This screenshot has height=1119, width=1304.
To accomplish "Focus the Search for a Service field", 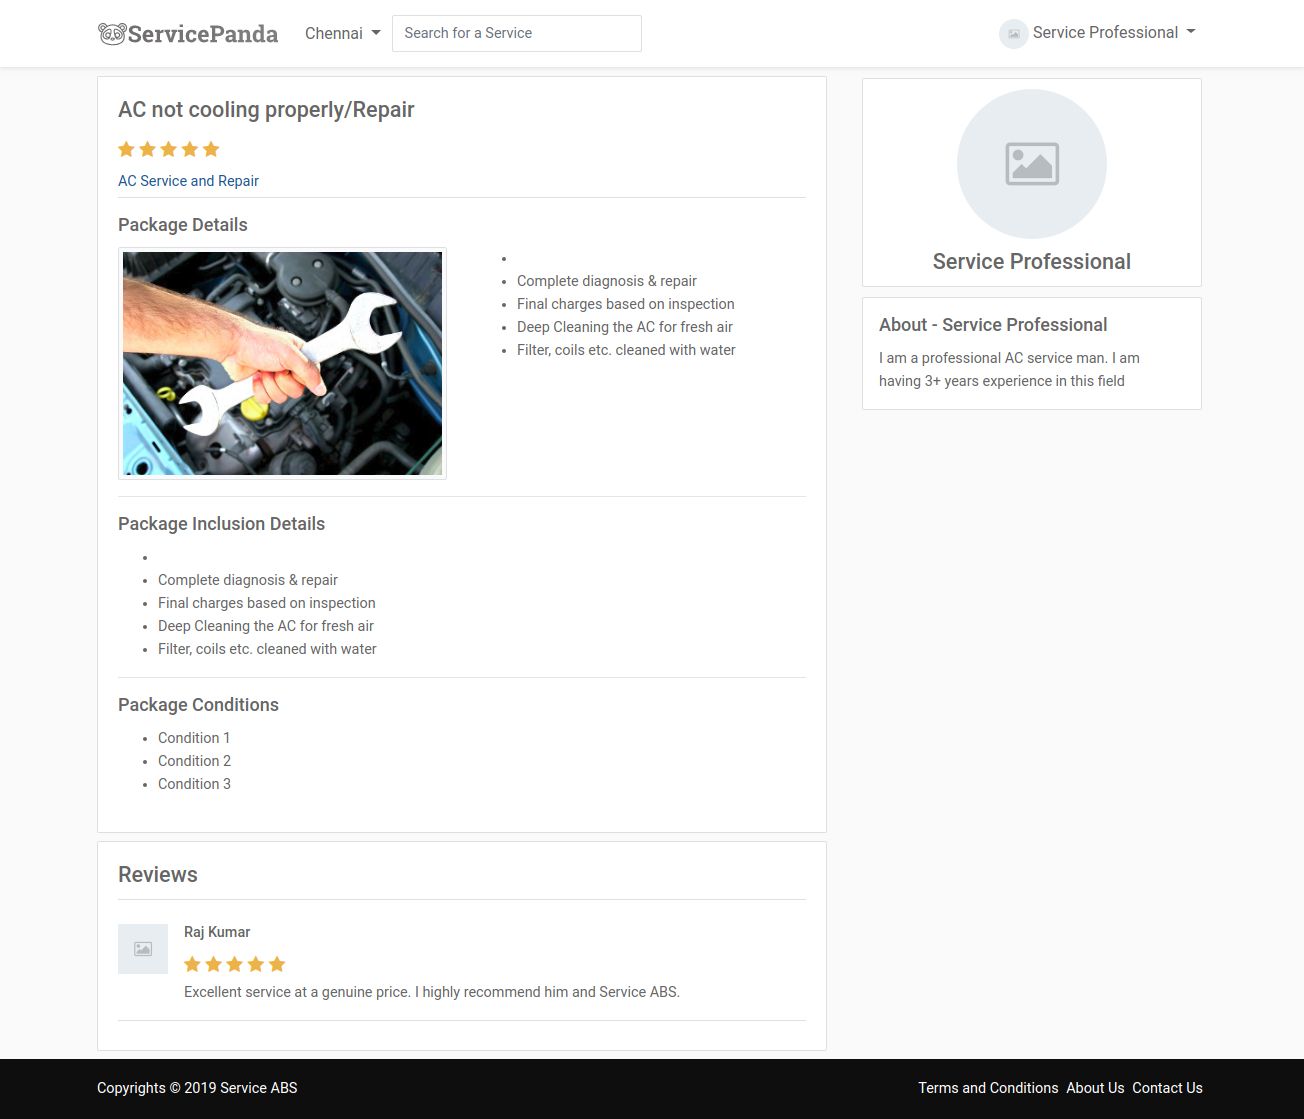I will coord(517,33).
